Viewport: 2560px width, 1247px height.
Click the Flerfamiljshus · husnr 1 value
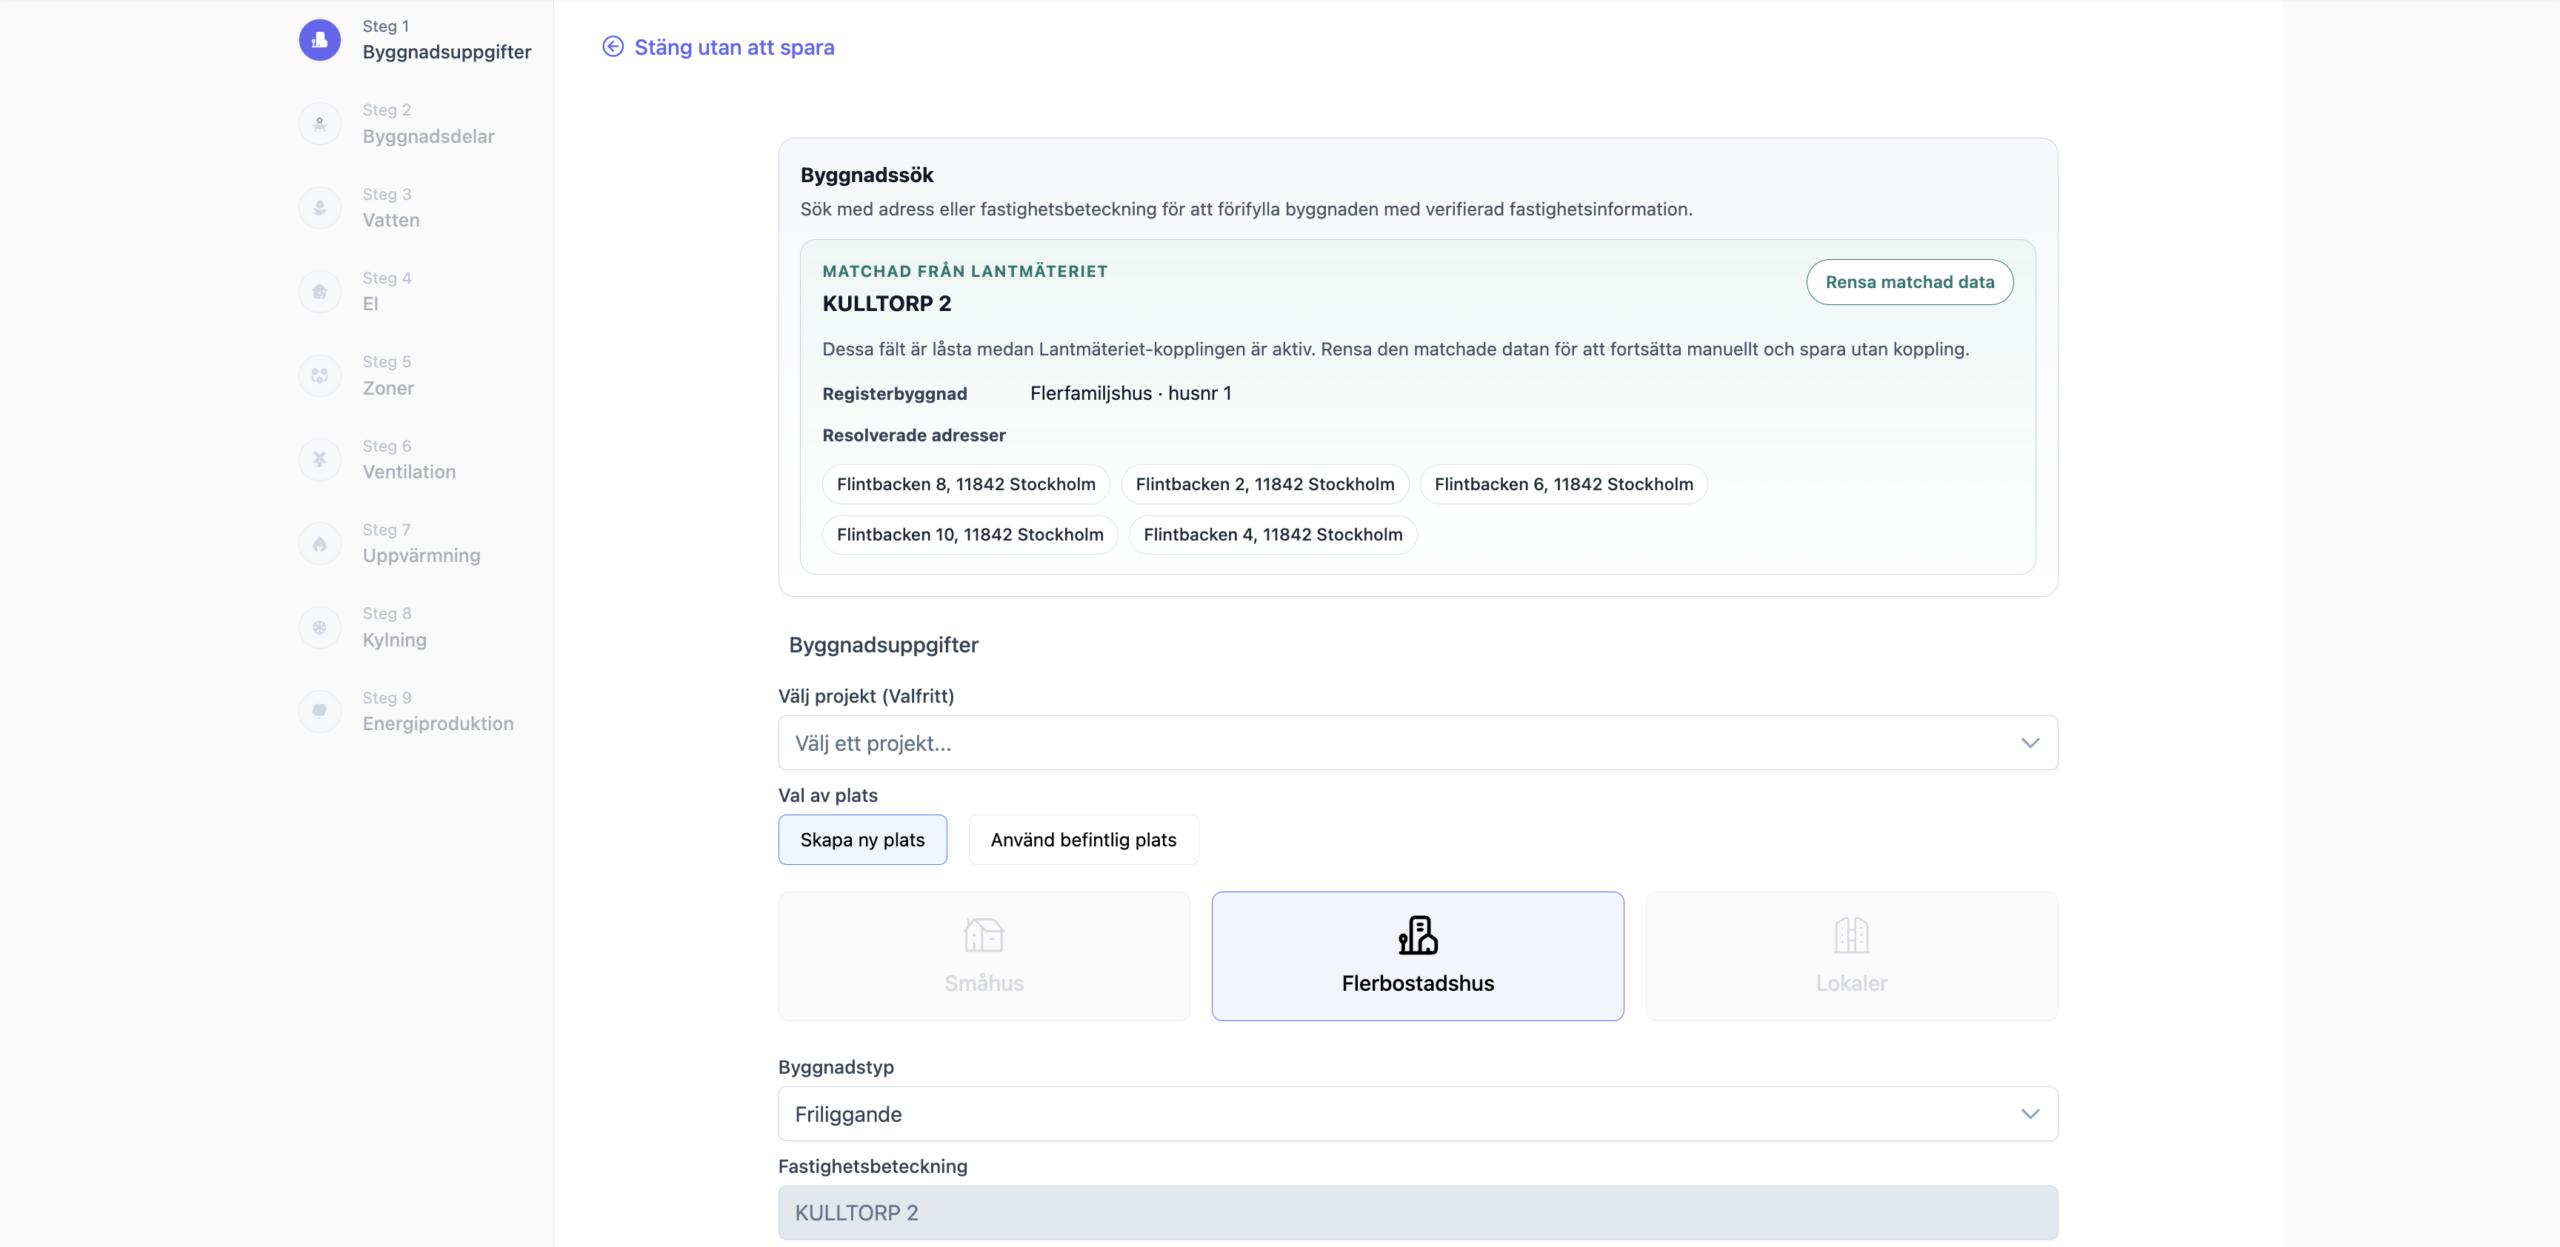point(1131,393)
